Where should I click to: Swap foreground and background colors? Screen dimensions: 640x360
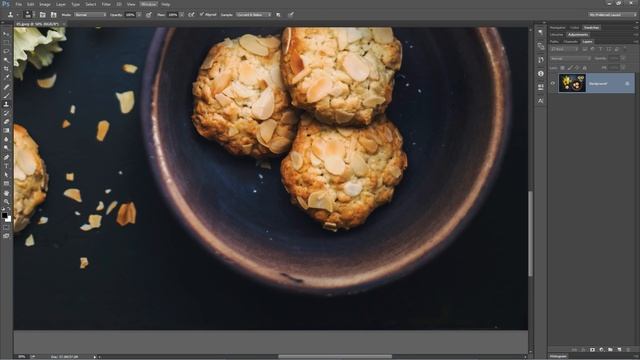pyautogui.click(x=9, y=210)
